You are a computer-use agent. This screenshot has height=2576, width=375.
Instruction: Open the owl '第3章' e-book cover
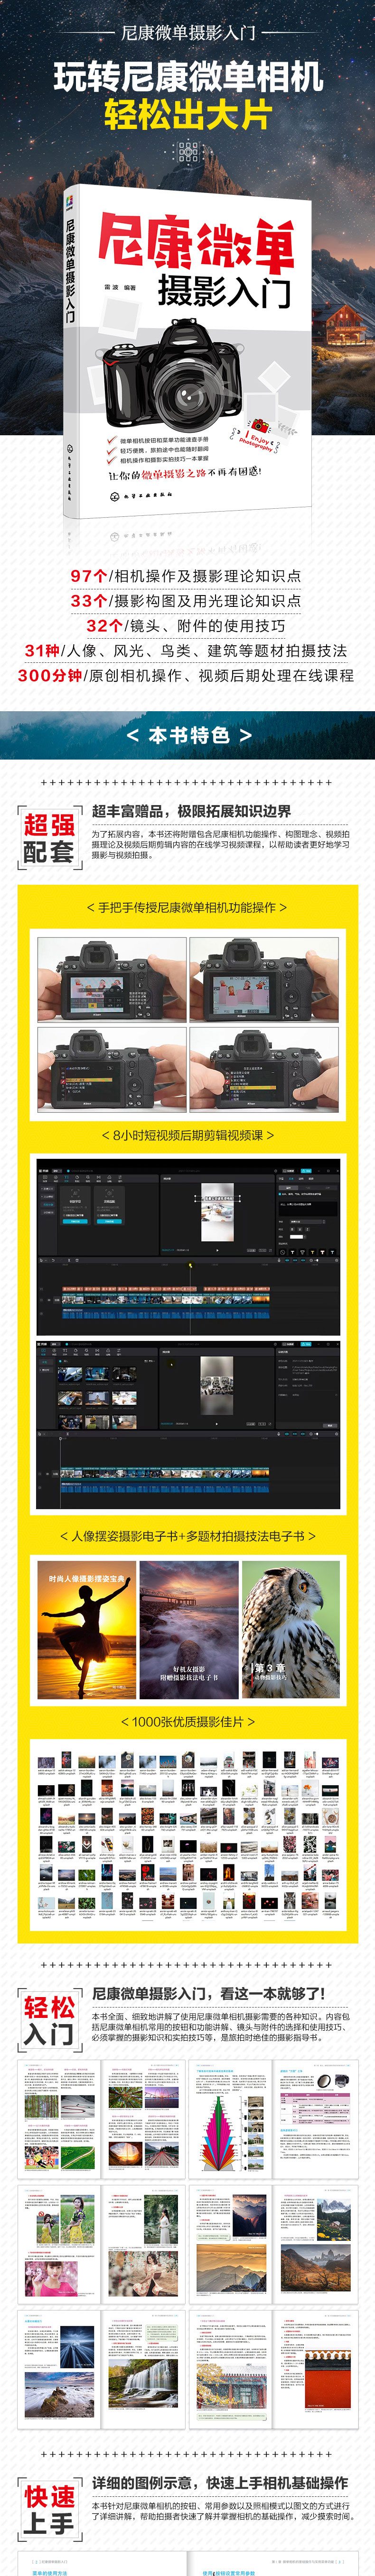tap(291, 1630)
